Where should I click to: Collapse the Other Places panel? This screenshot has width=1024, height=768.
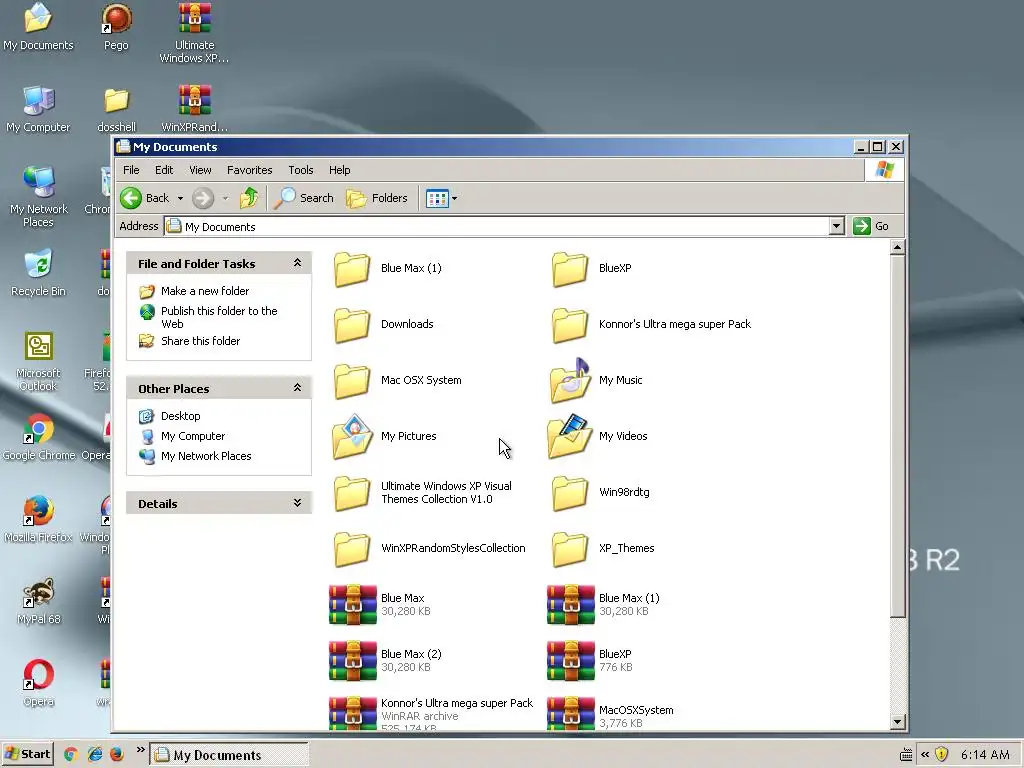[x=297, y=388]
